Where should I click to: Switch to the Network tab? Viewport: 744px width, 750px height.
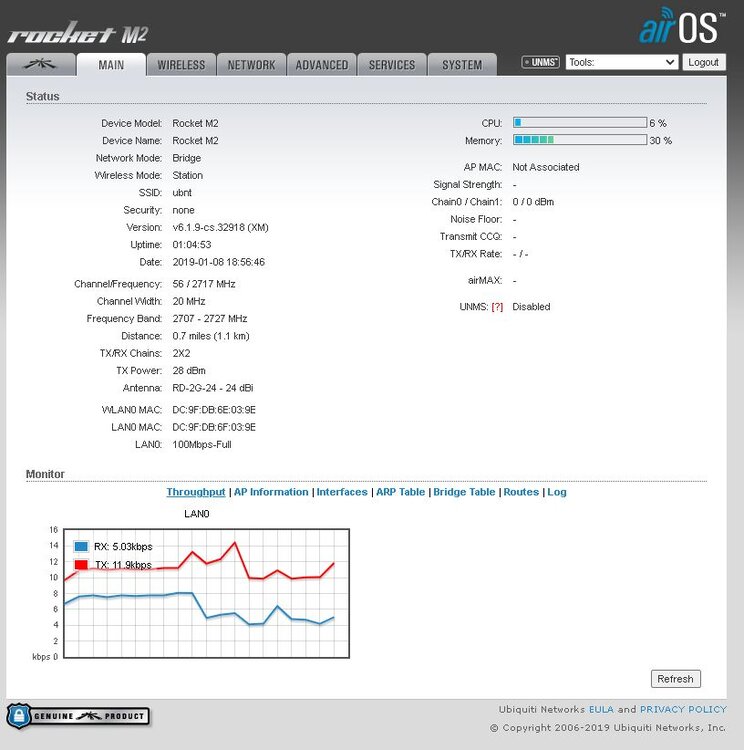251,65
